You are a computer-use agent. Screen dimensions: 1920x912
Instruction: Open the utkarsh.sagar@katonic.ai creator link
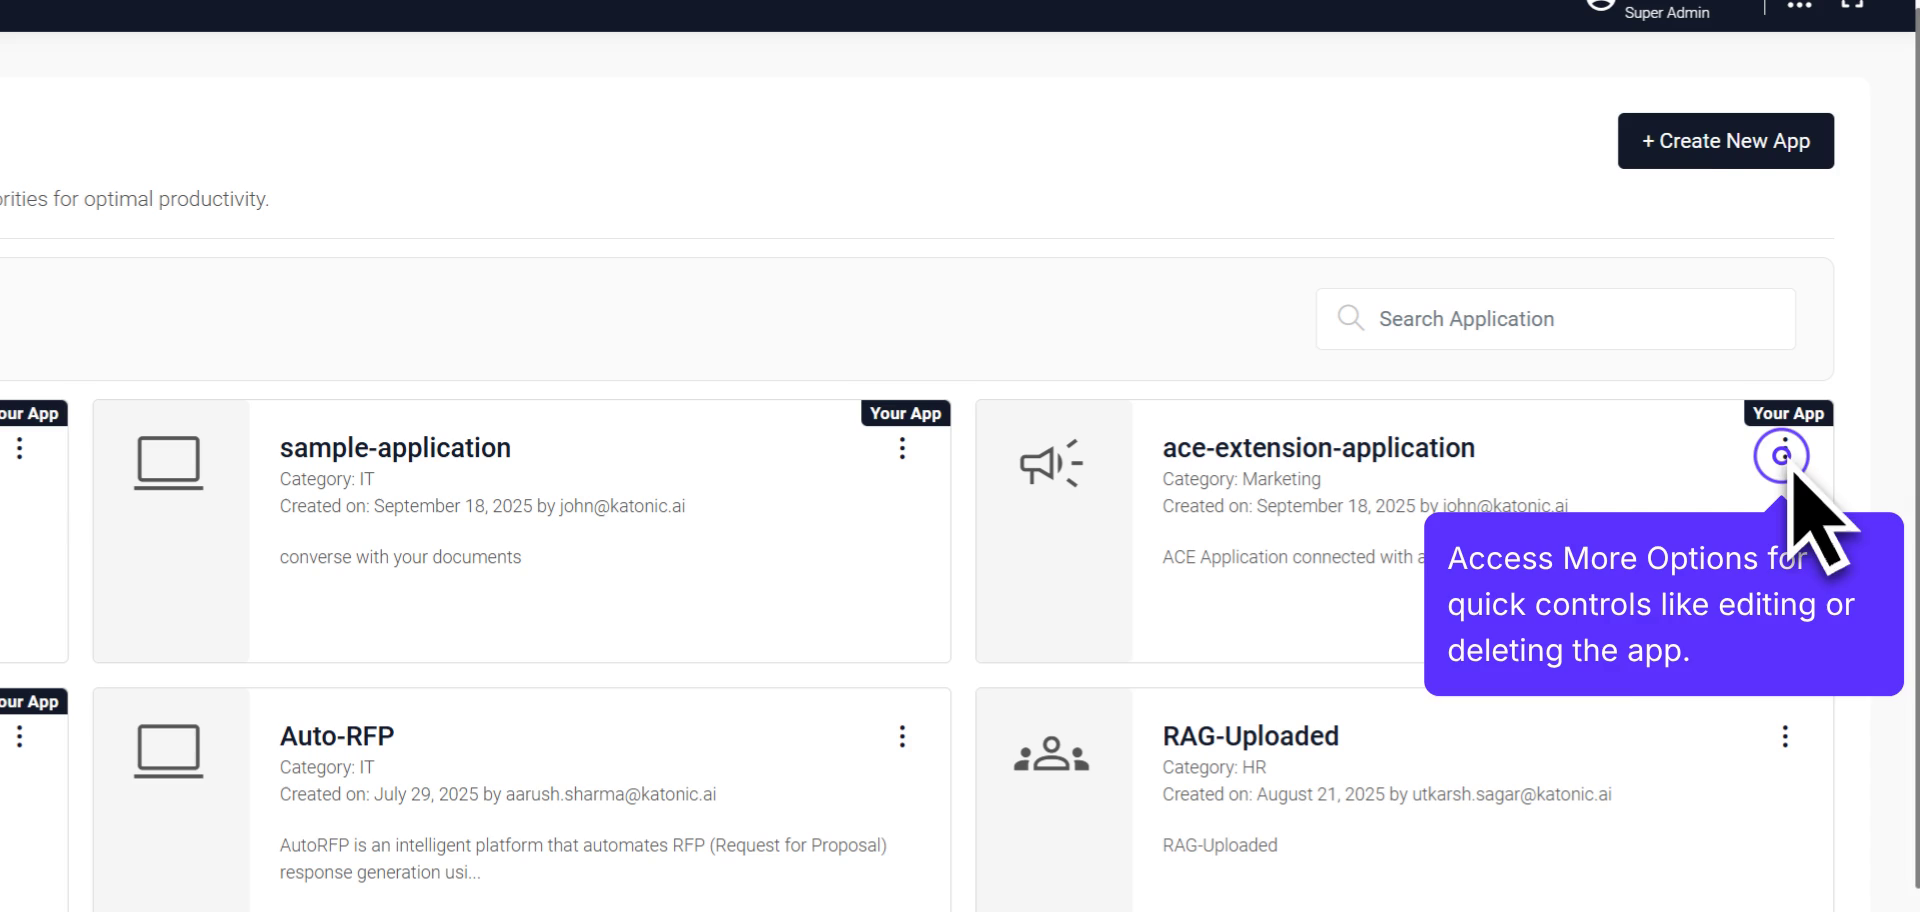click(x=1510, y=794)
